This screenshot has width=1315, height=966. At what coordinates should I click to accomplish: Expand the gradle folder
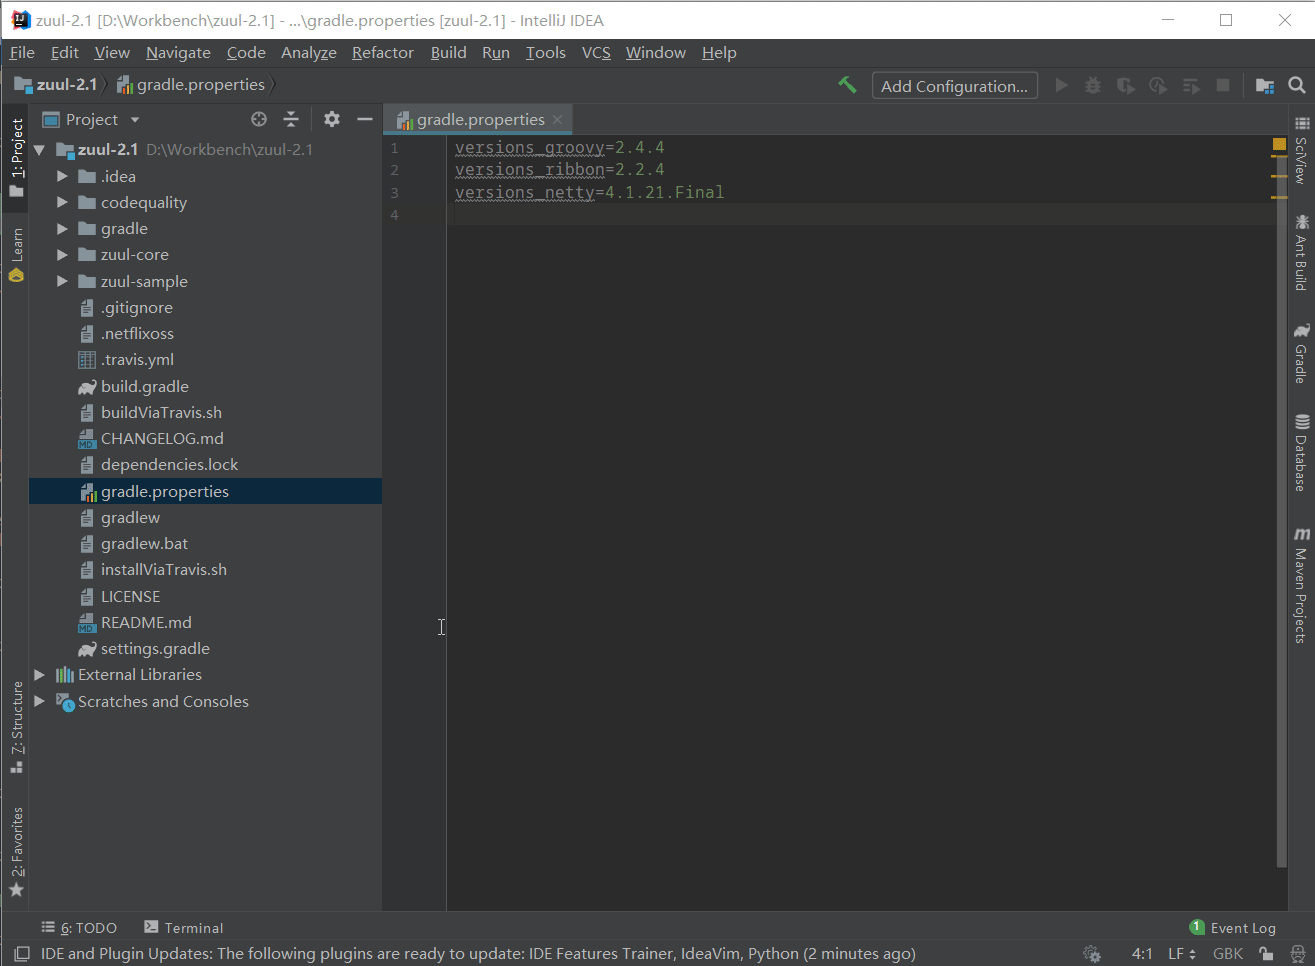click(x=62, y=229)
